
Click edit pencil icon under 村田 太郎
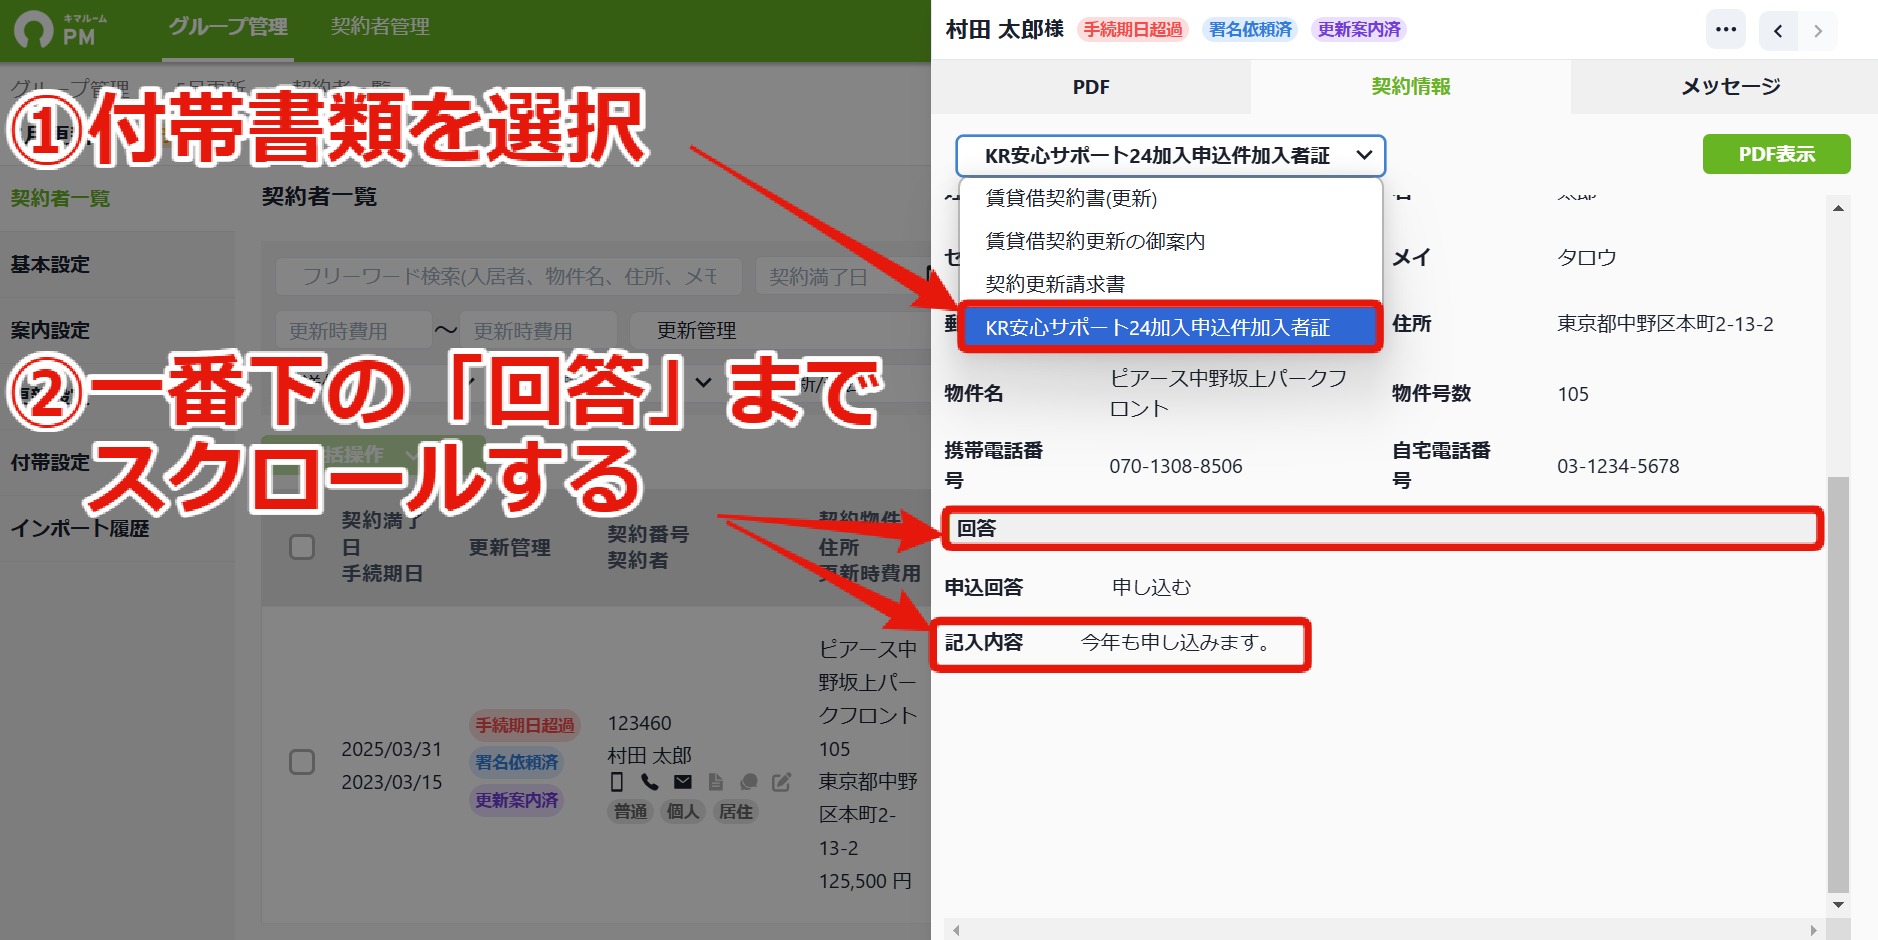[x=782, y=782]
